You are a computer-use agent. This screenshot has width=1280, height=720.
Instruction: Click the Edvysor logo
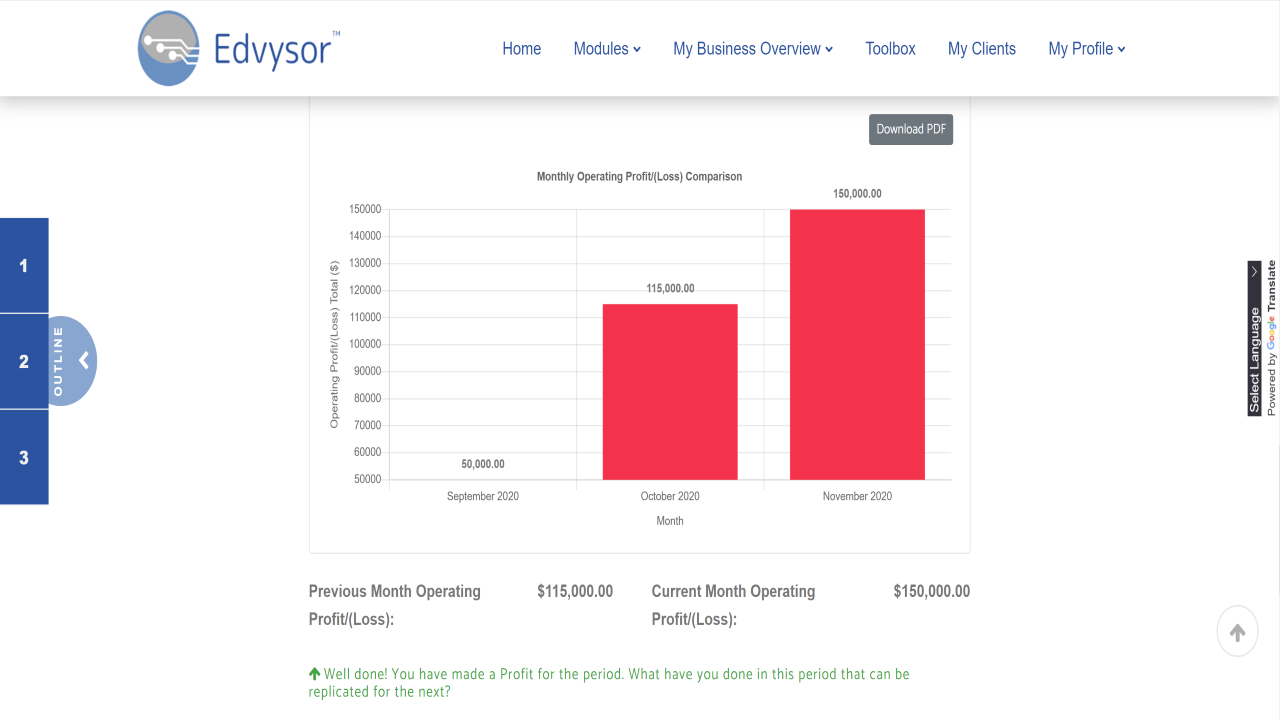240,48
